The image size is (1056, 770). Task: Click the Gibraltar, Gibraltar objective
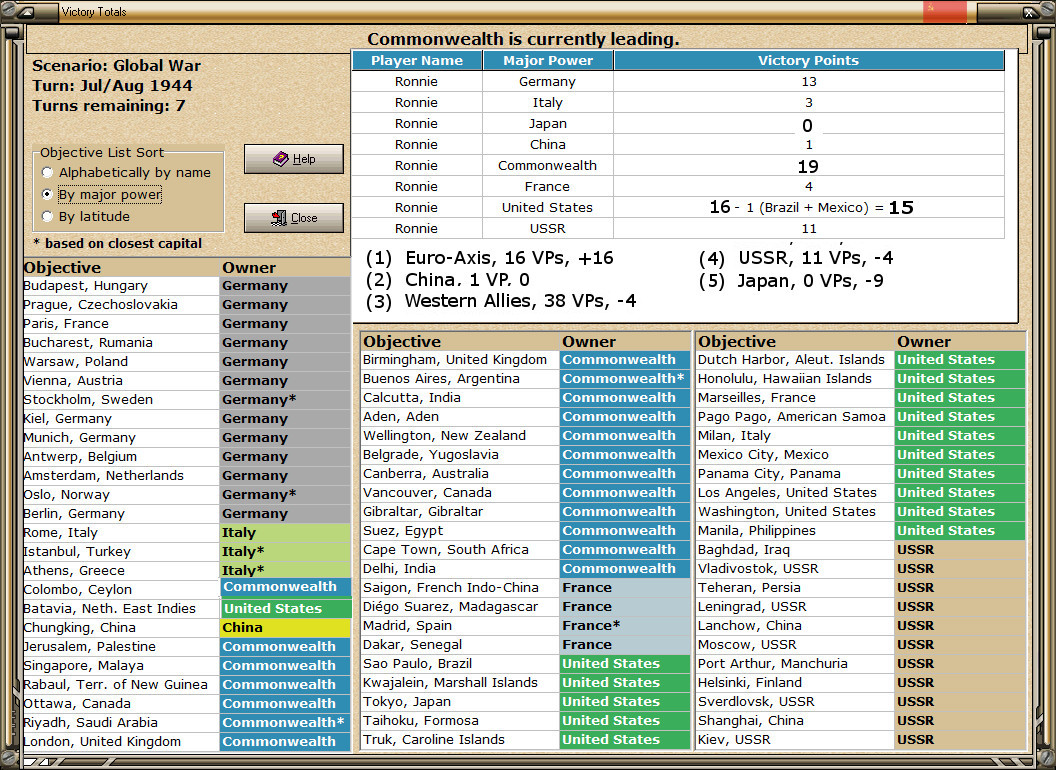423,511
